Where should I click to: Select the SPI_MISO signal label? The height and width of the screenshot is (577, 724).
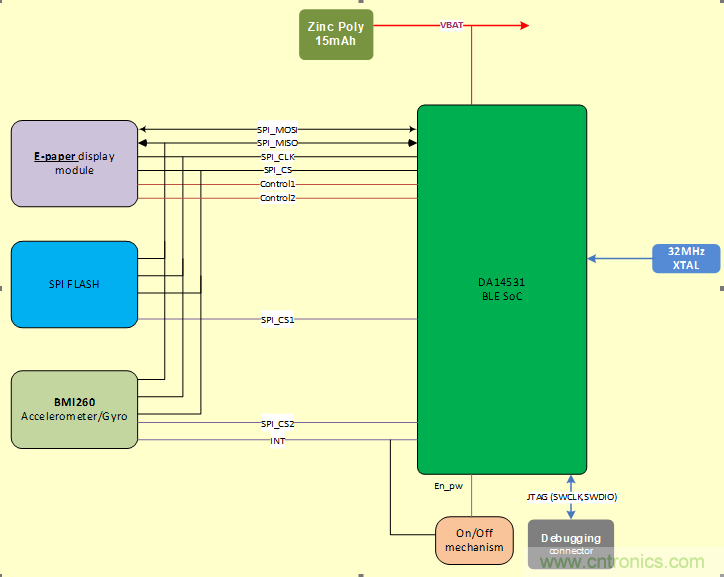277,143
